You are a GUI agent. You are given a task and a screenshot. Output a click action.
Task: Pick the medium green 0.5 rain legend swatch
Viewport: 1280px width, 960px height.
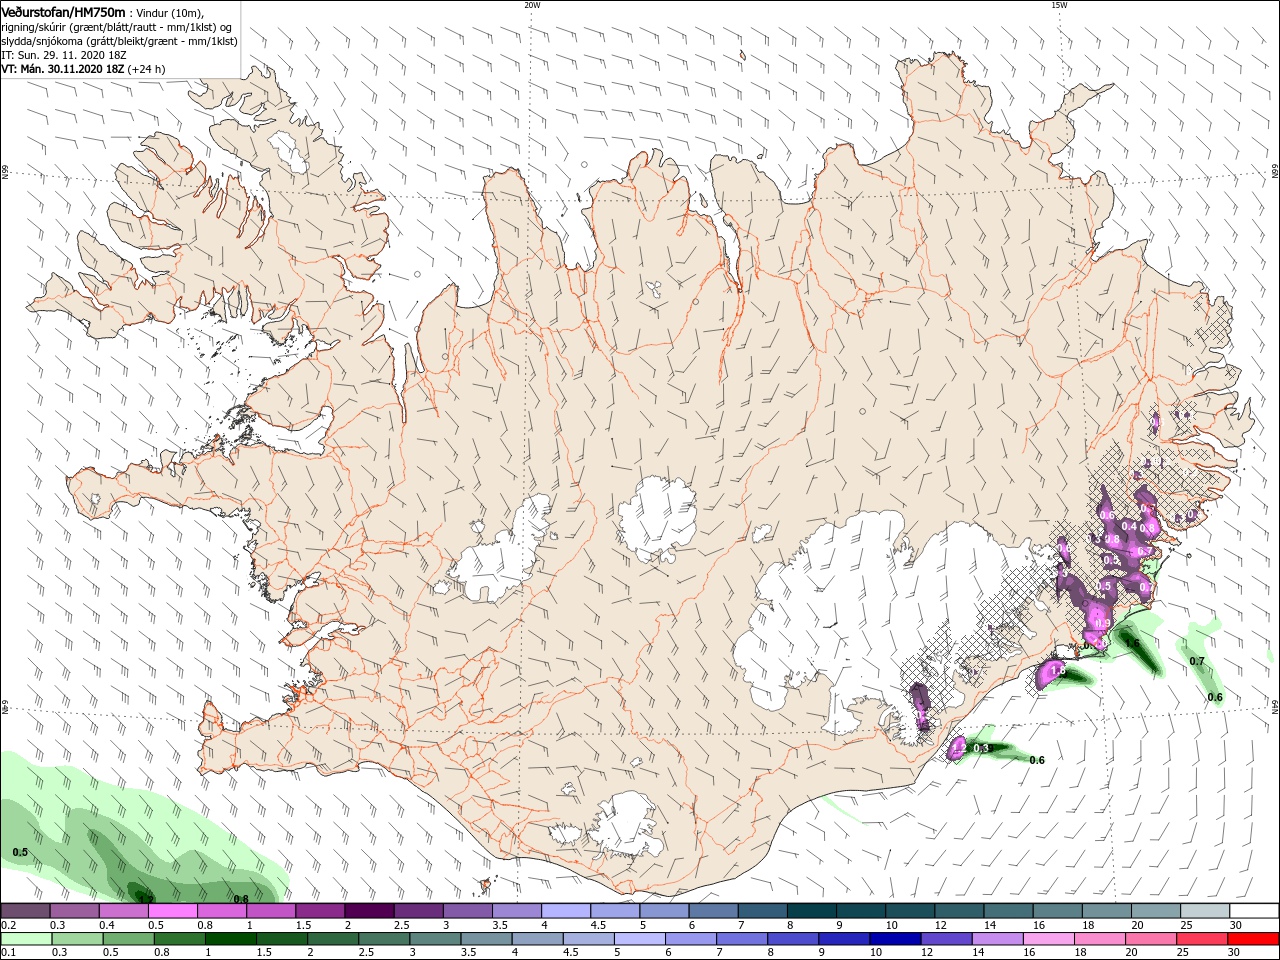coord(127,939)
